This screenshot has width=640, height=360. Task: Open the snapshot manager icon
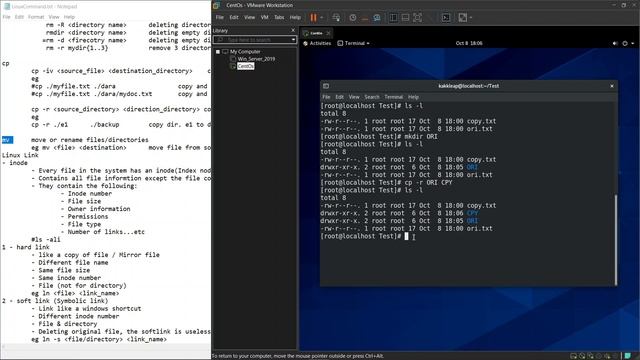click(377, 18)
